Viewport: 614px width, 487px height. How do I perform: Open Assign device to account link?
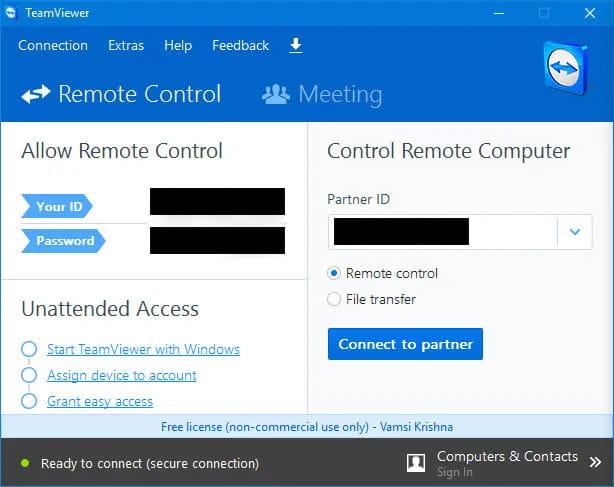(122, 375)
